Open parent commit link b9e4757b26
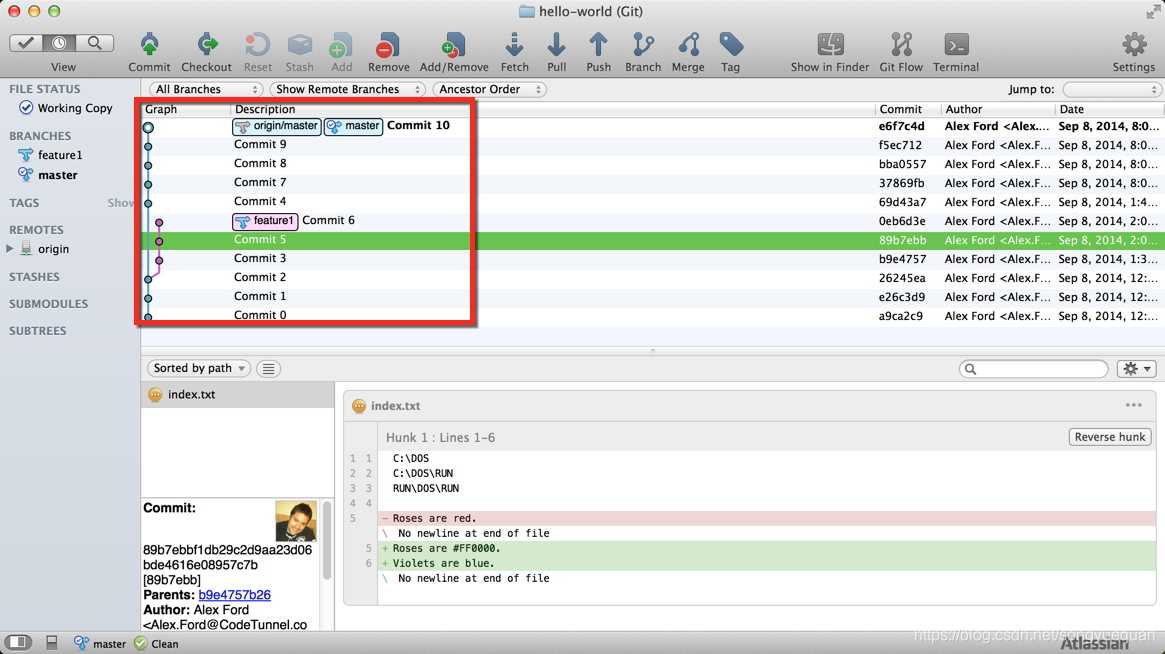1165x654 pixels. 234,595
